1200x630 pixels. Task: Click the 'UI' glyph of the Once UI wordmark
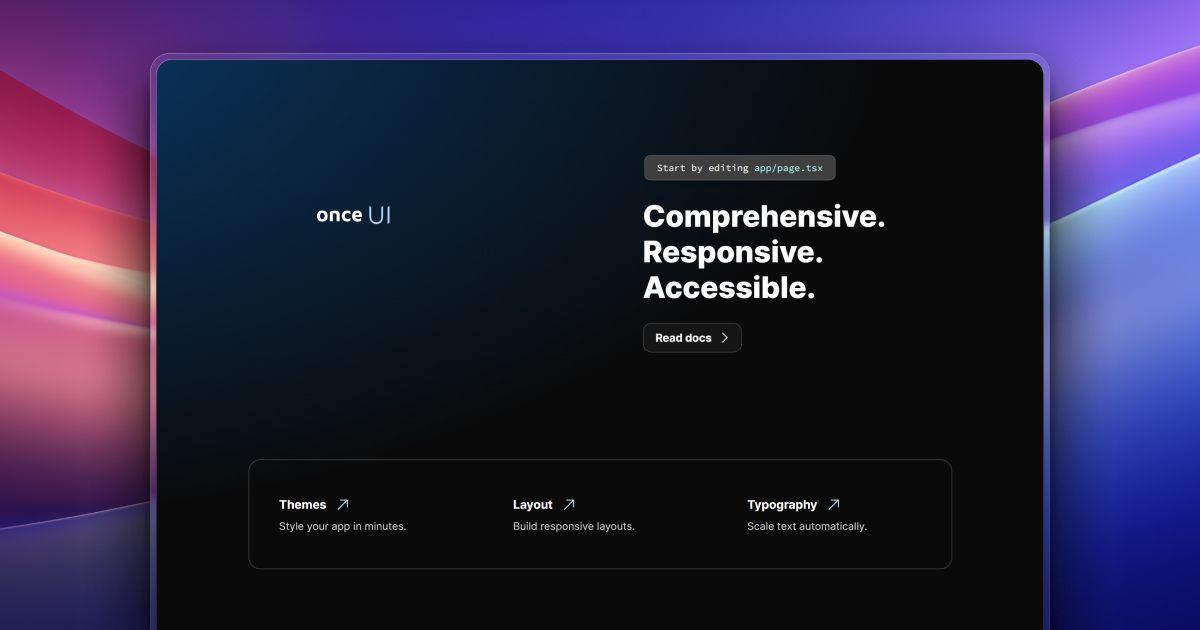click(380, 214)
